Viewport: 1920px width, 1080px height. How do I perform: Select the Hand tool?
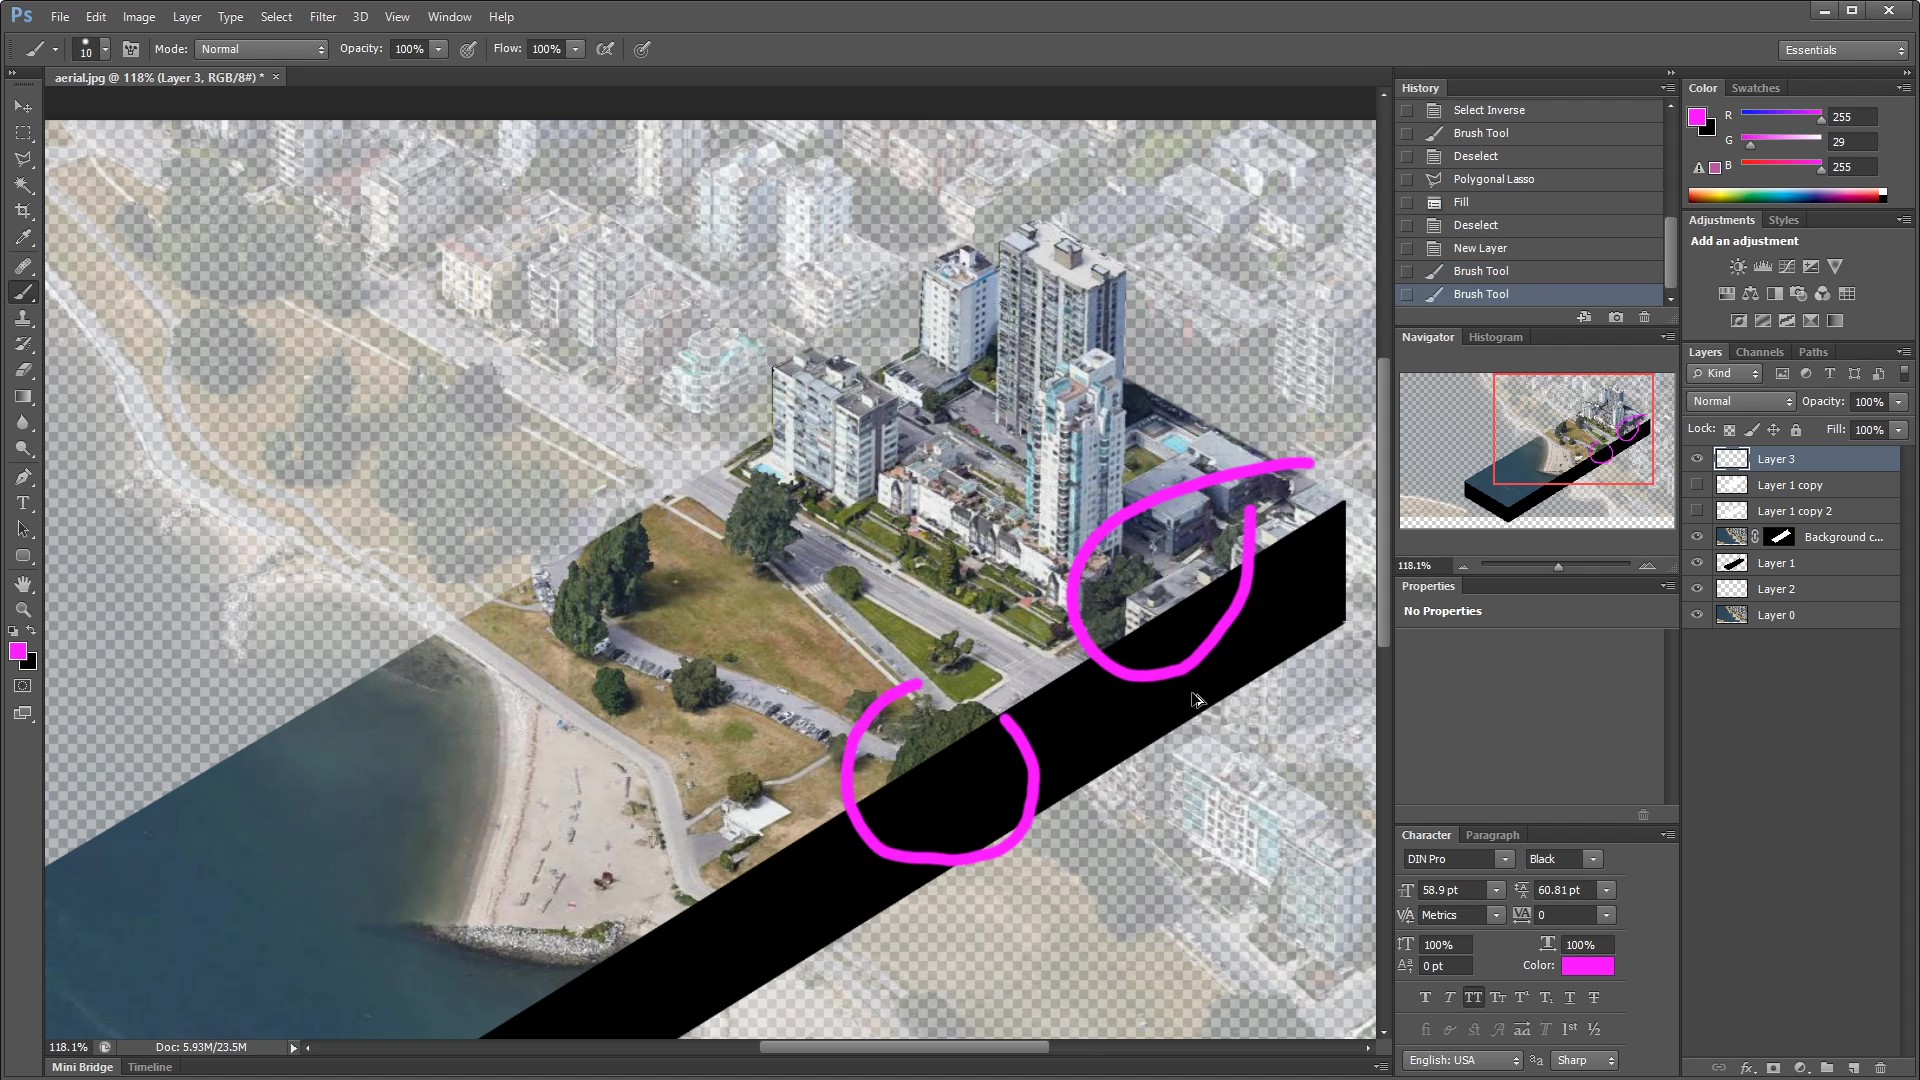pos(23,583)
